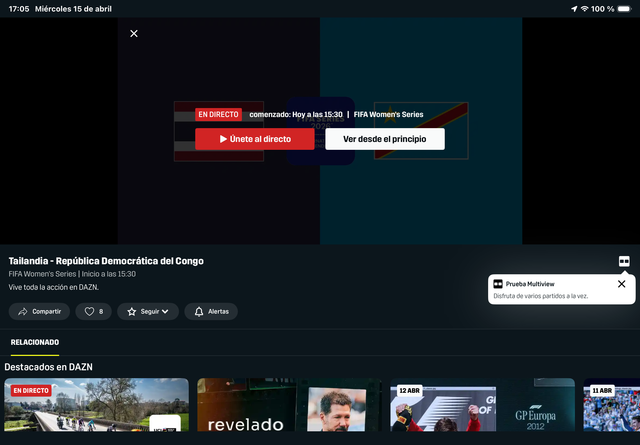
Task: Click 'Disfruta de varios partidos a la vez.' text
Action: (541, 296)
